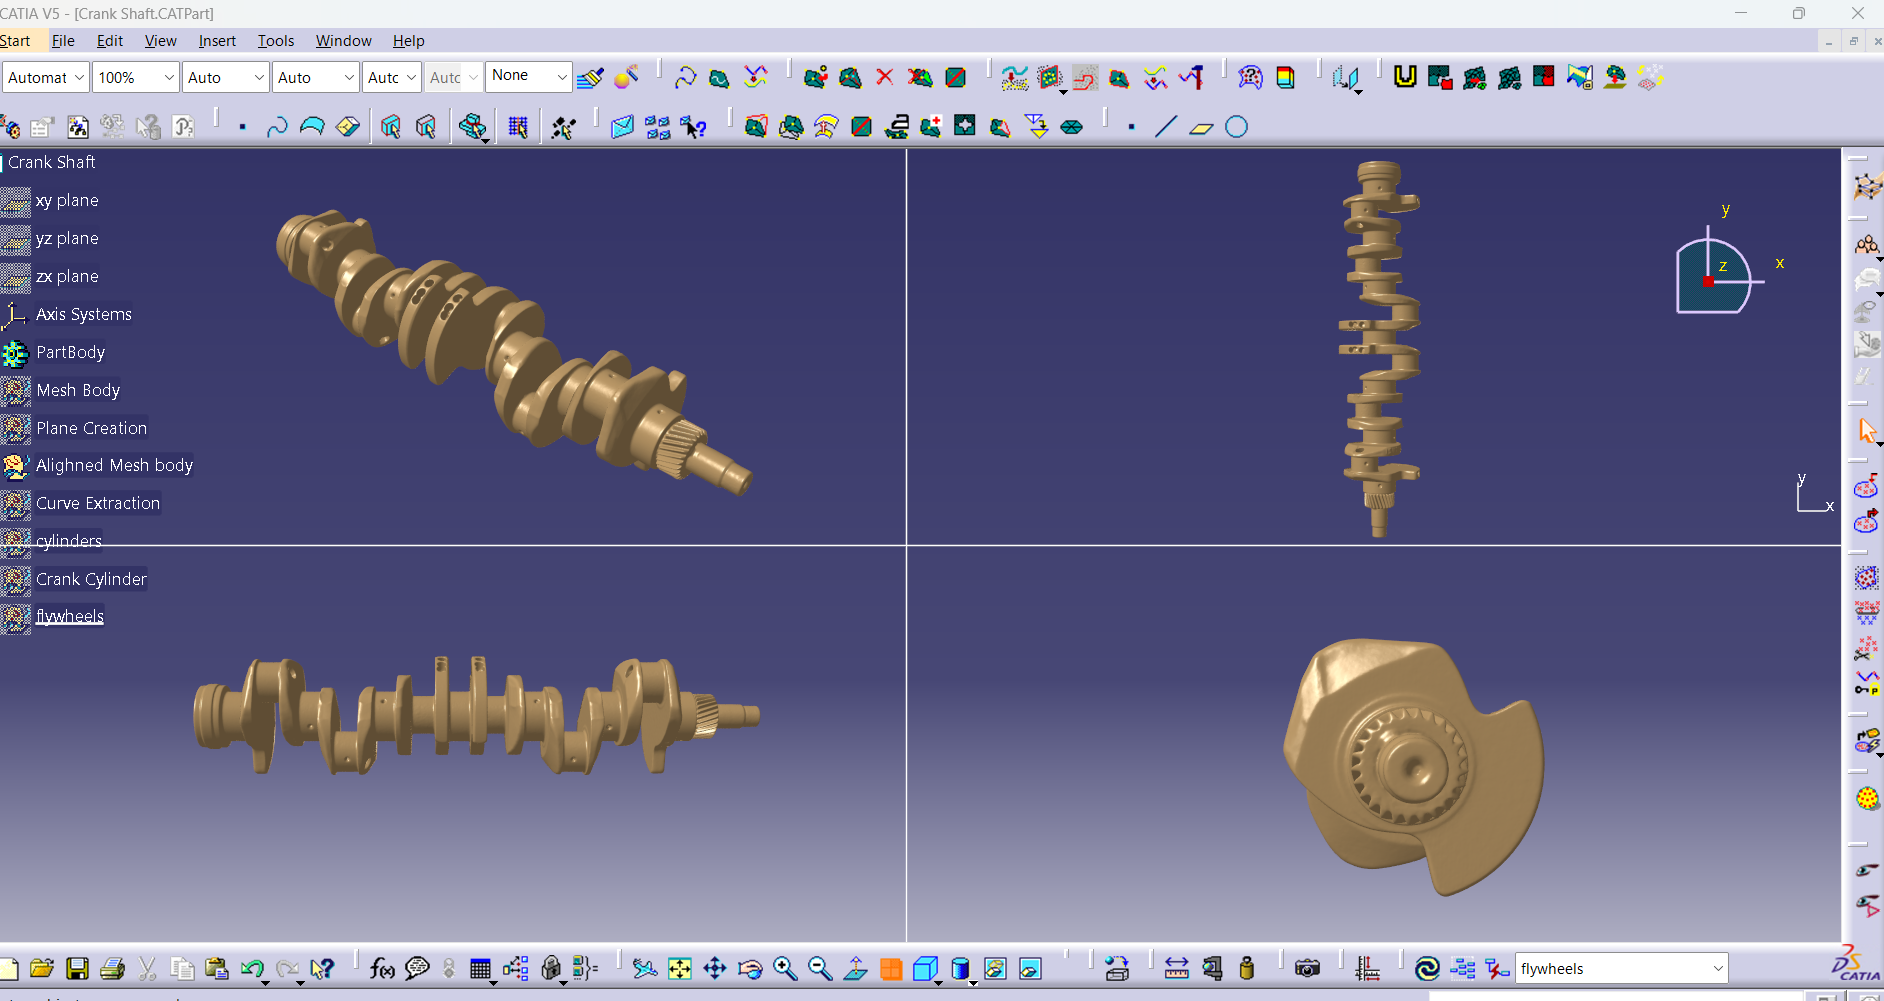The width and height of the screenshot is (1884, 1001).
Task: Select 'xy plane' in the tree
Action: tap(67, 200)
